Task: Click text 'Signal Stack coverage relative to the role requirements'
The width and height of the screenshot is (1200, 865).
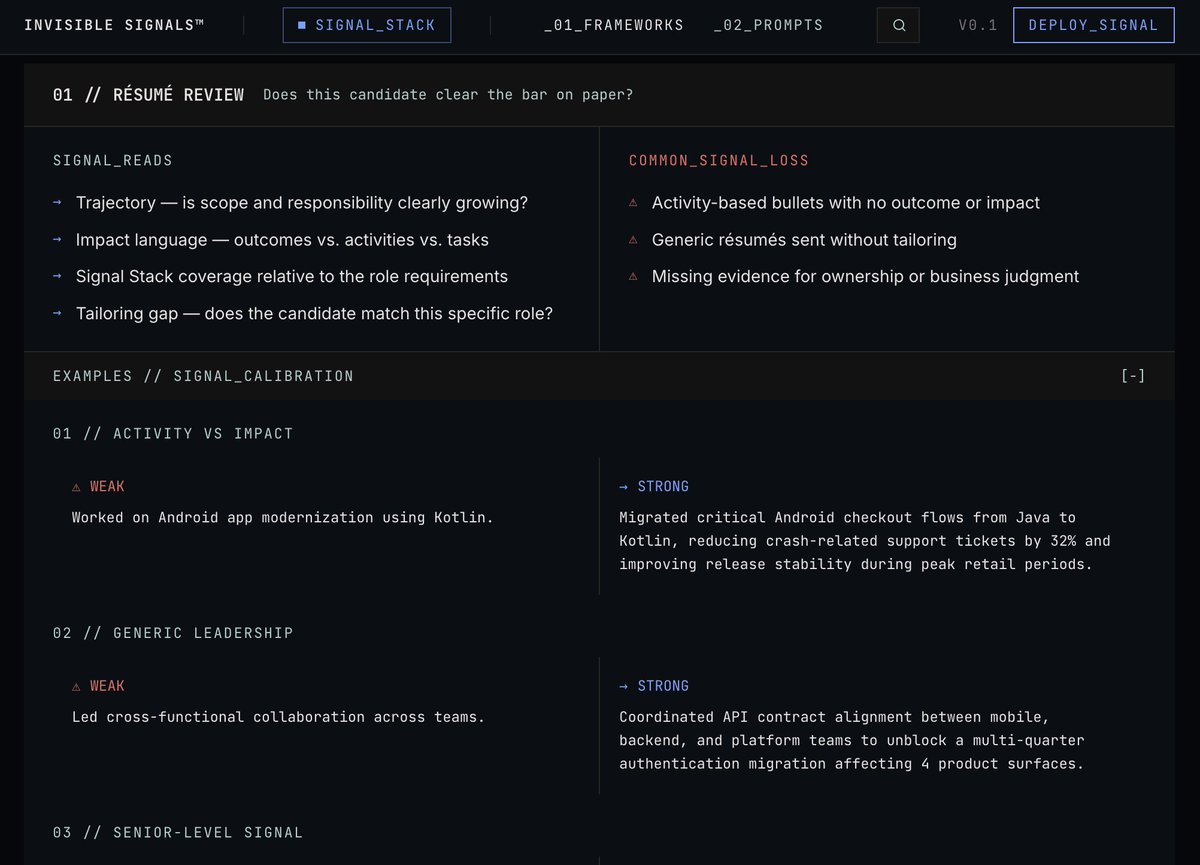Action: point(292,277)
